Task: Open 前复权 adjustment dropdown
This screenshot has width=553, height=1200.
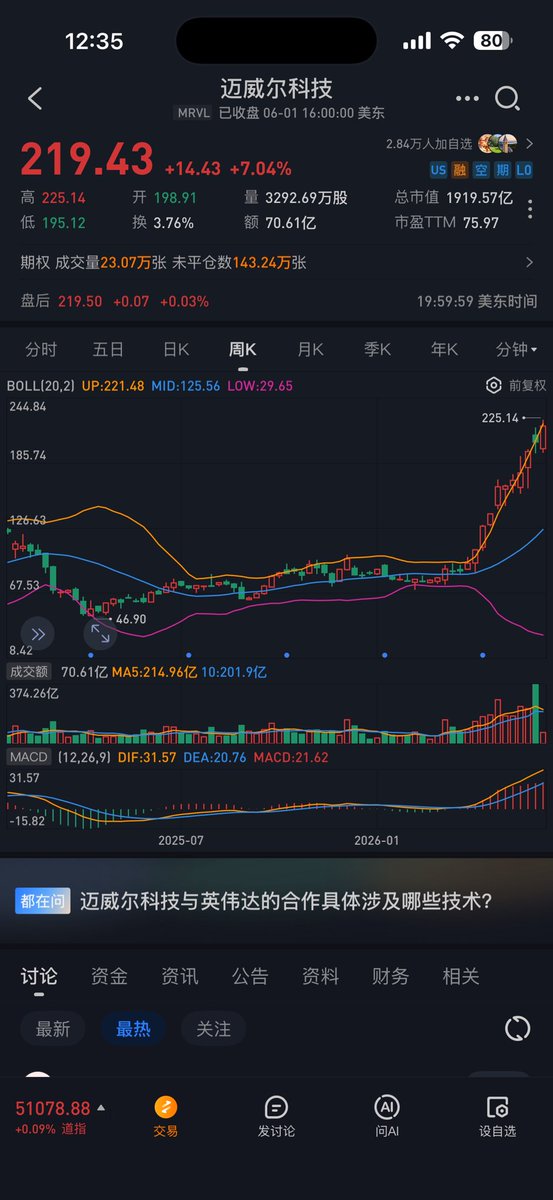Action: (528, 385)
